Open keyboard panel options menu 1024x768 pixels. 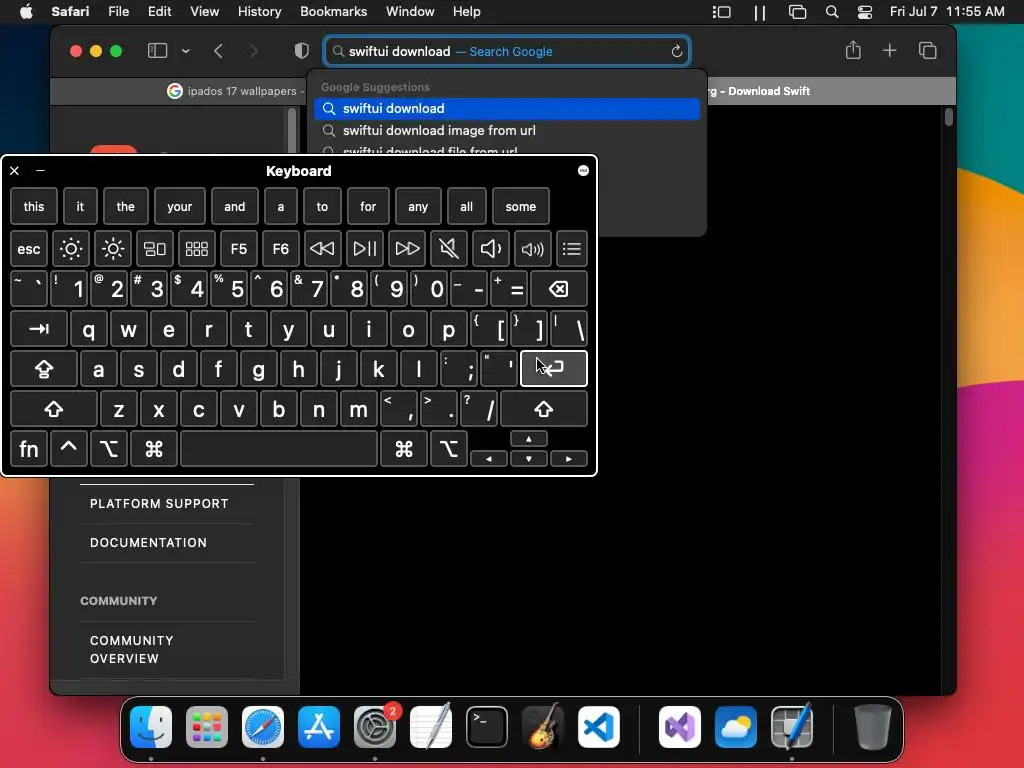(x=583, y=170)
